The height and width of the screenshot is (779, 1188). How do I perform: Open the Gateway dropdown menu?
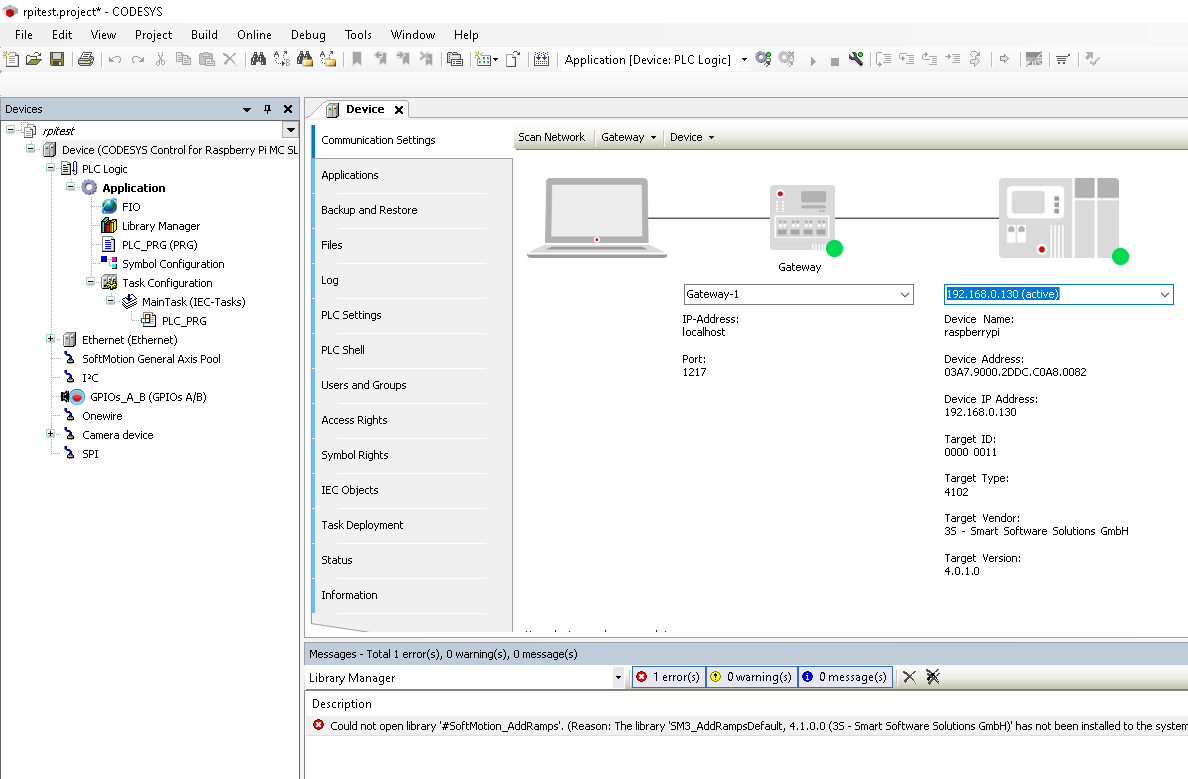coord(628,137)
